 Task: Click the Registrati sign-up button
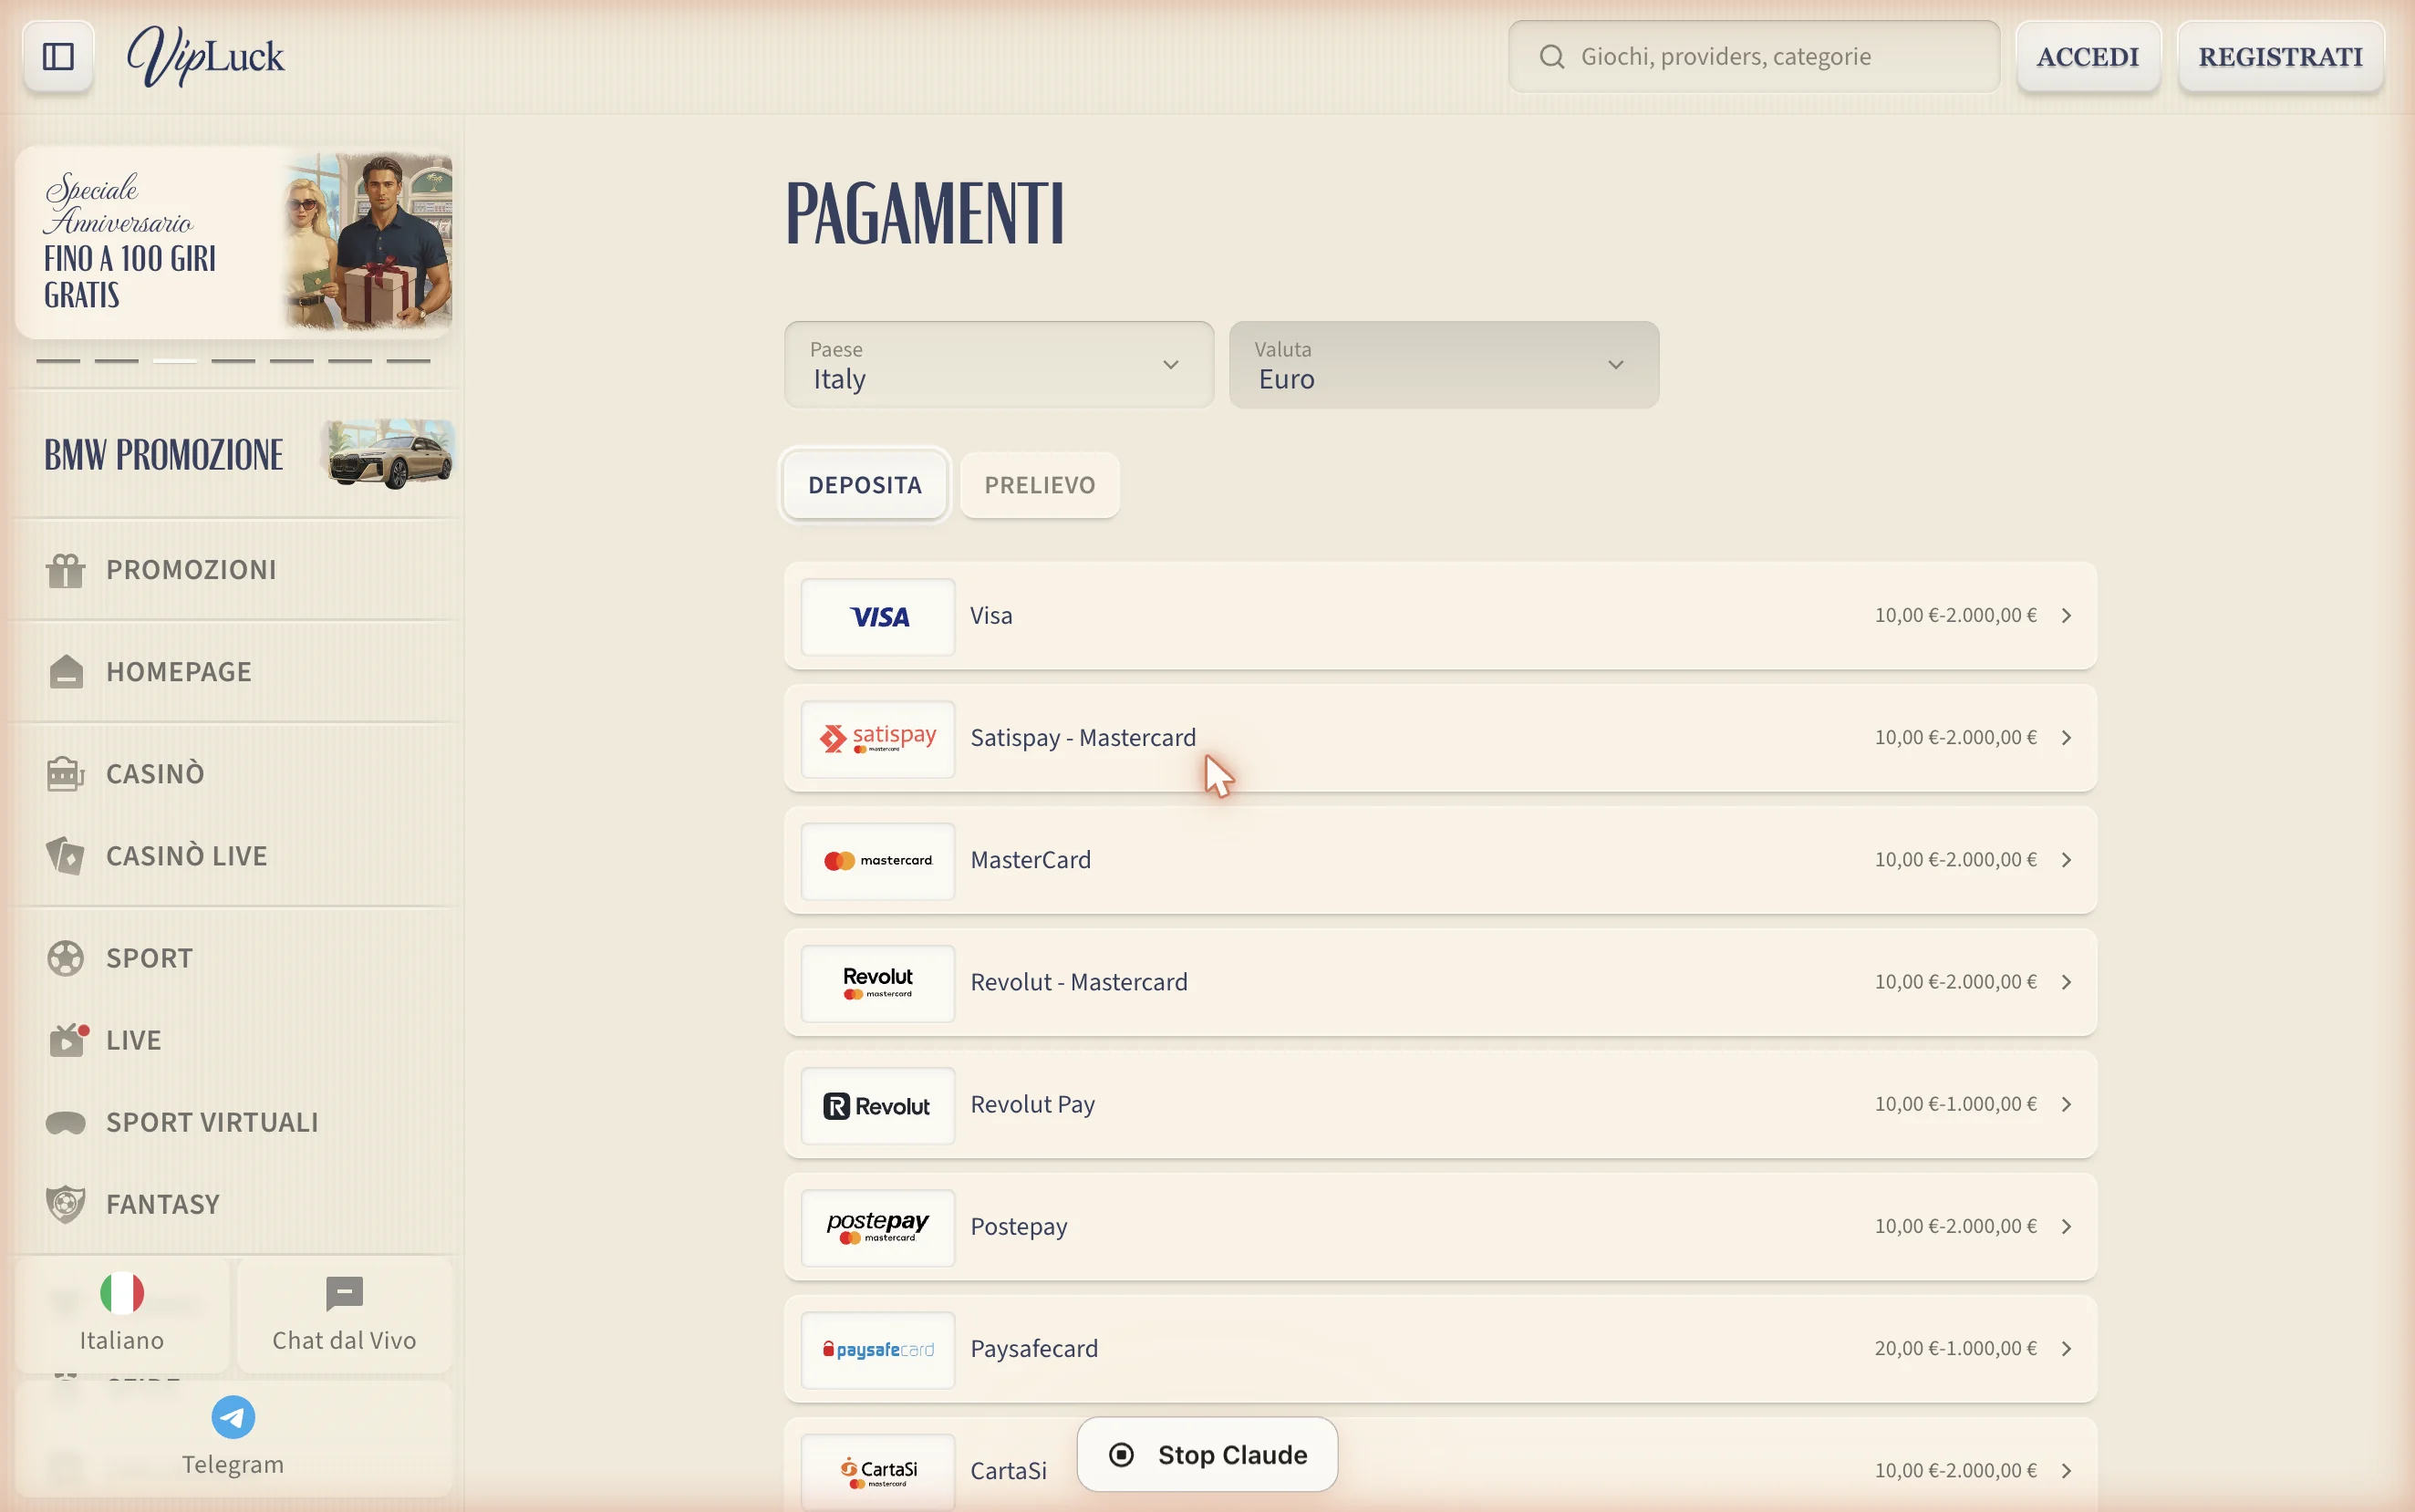[2280, 57]
